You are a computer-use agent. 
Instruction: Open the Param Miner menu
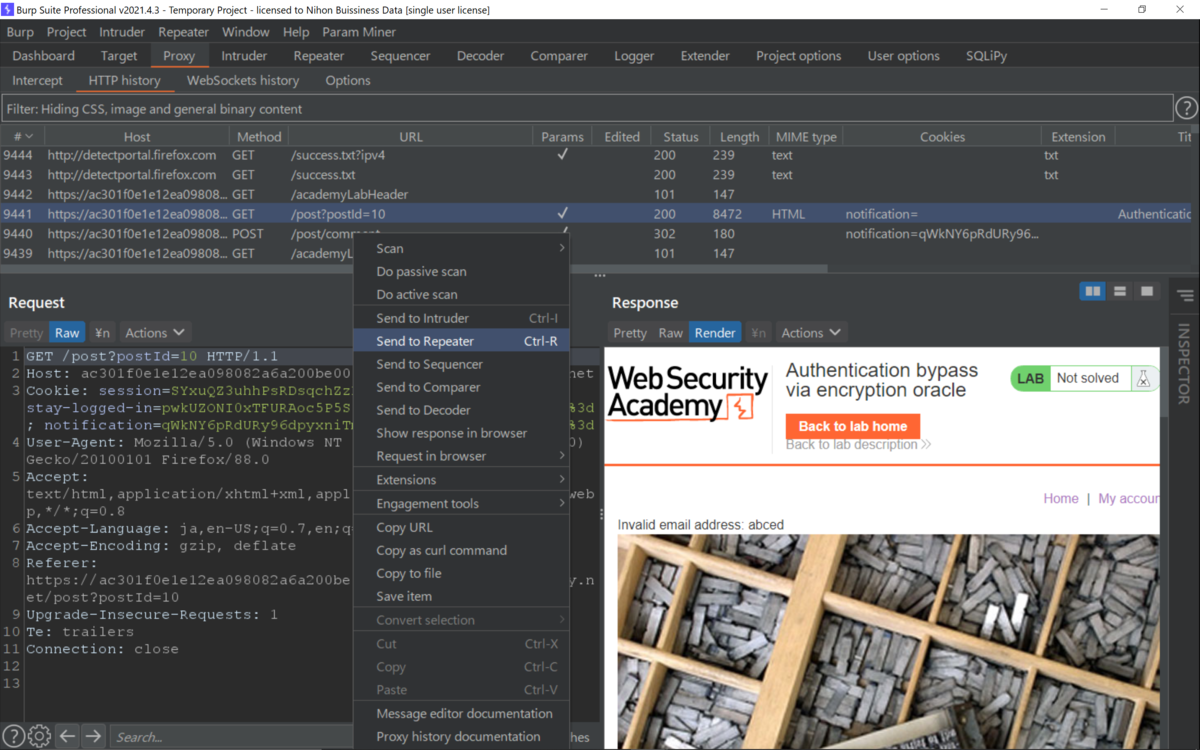coord(359,32)
